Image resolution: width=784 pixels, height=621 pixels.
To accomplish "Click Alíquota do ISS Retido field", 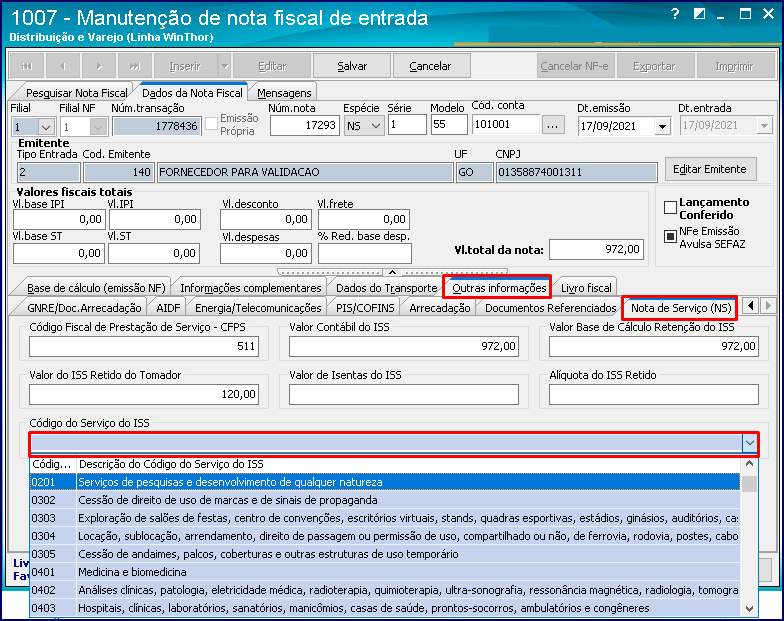I will click(654, 394).
